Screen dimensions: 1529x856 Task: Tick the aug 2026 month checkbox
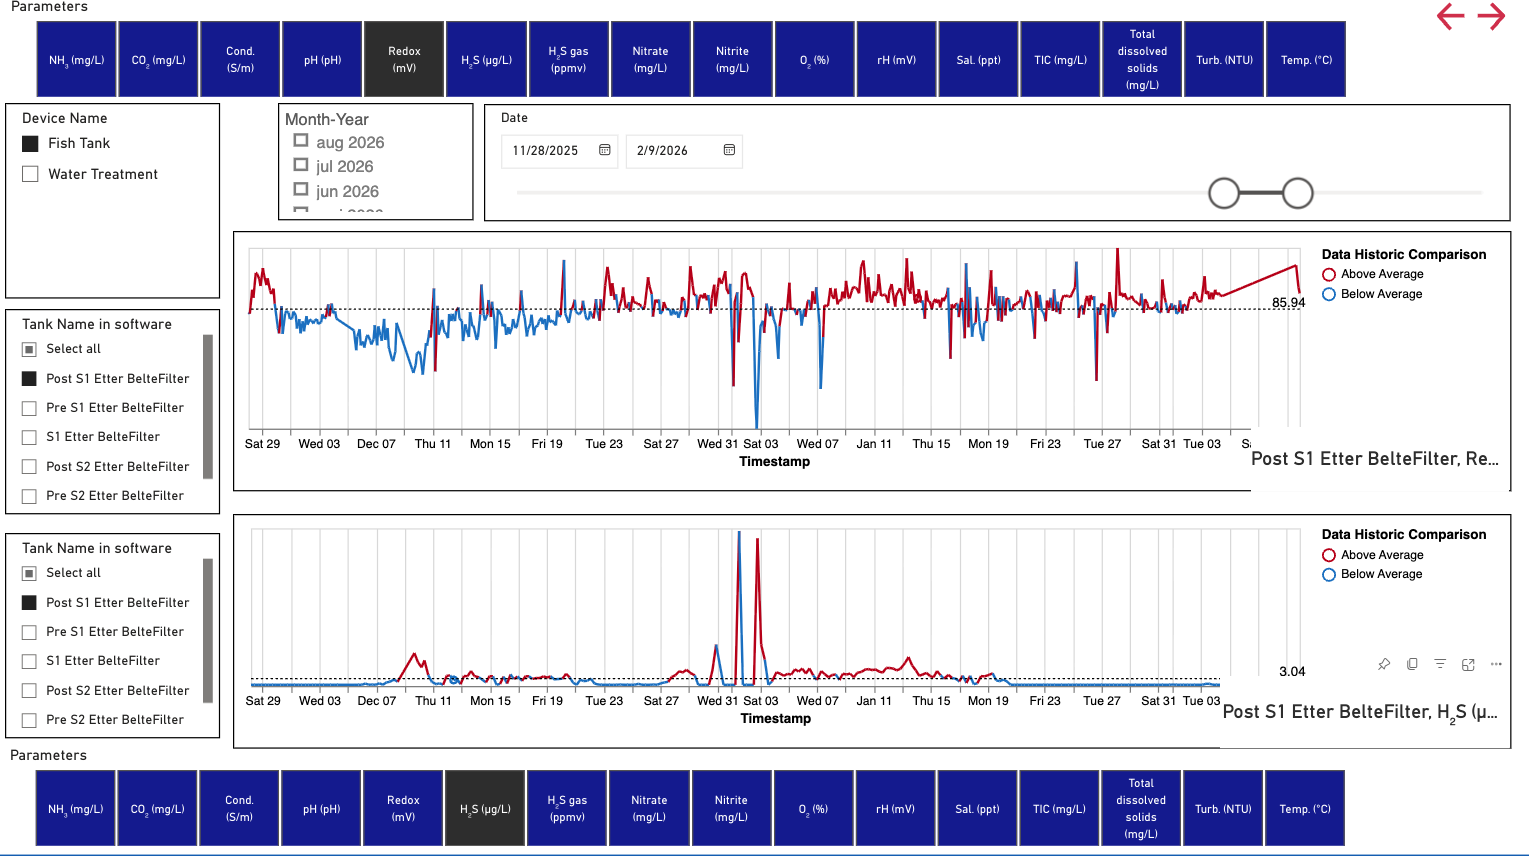pyautogui.click(x=300, y=141)
